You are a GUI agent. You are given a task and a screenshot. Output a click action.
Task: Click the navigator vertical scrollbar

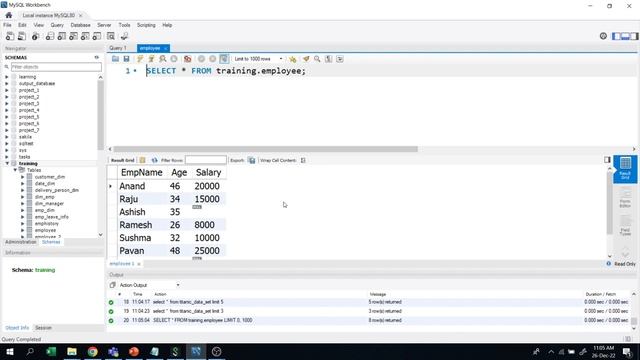click(x=100, y=115)
